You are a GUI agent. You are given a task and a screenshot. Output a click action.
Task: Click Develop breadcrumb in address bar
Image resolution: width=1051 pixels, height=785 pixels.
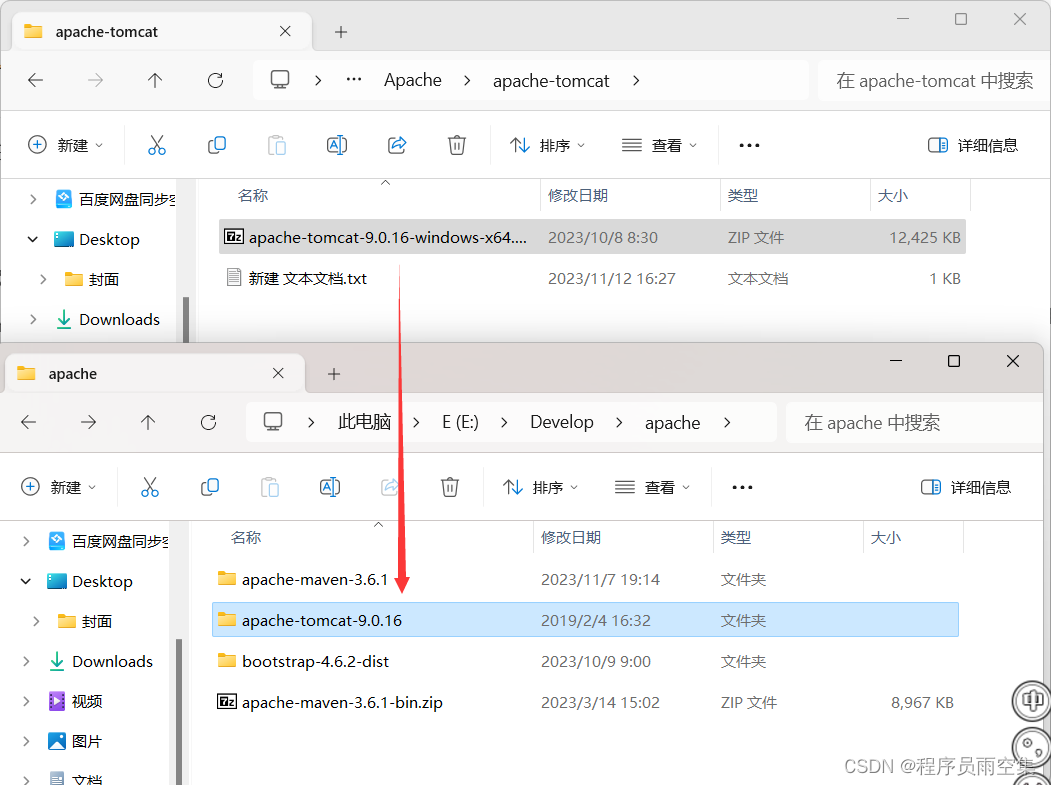tap(562, 422)
